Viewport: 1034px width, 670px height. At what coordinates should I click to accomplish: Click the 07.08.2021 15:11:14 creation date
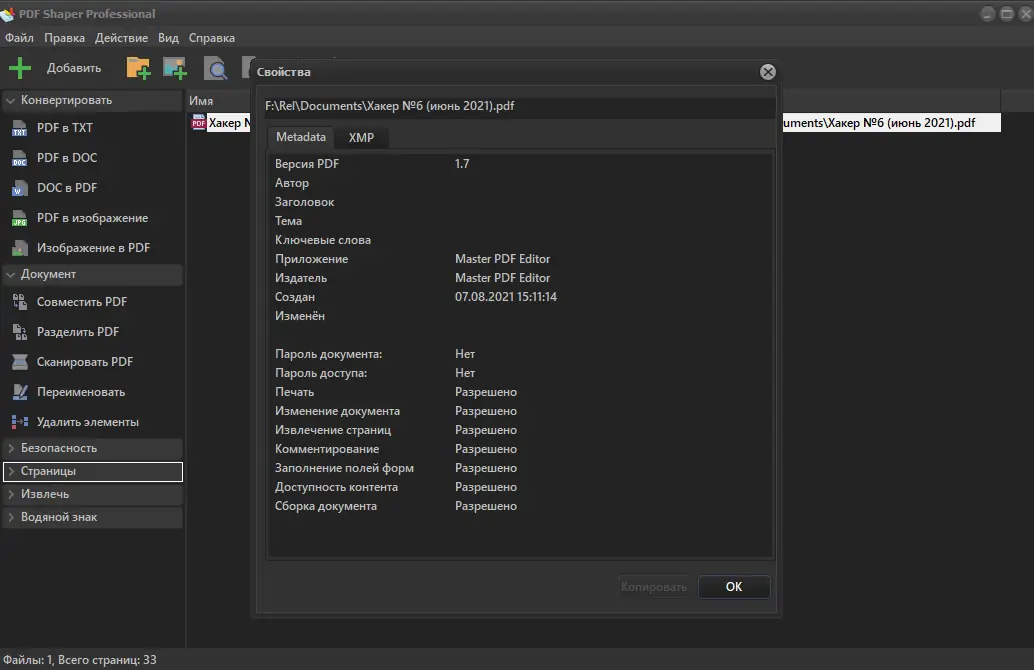(506, 297)
